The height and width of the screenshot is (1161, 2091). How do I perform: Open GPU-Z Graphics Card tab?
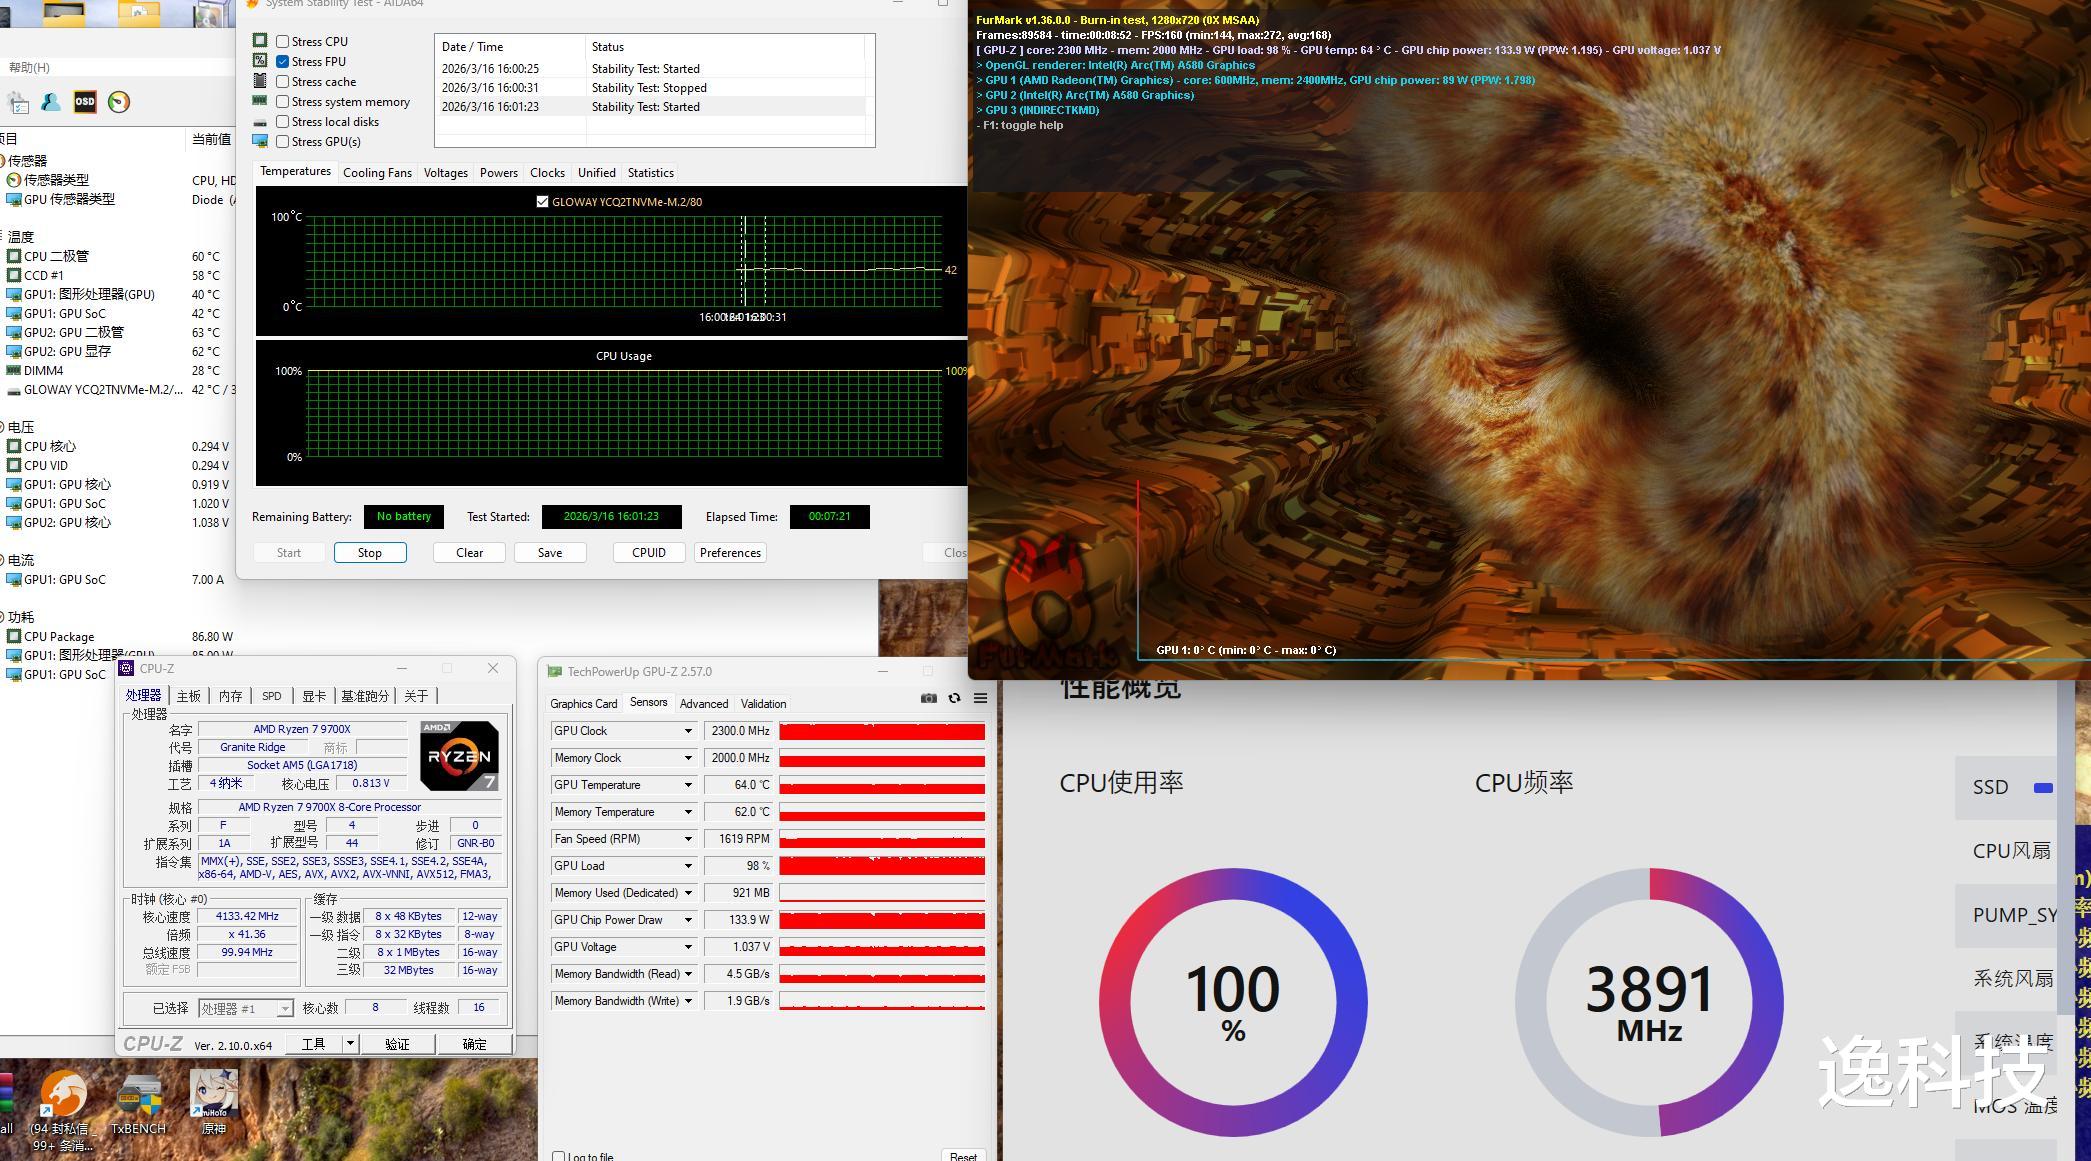tap(583, 704)
